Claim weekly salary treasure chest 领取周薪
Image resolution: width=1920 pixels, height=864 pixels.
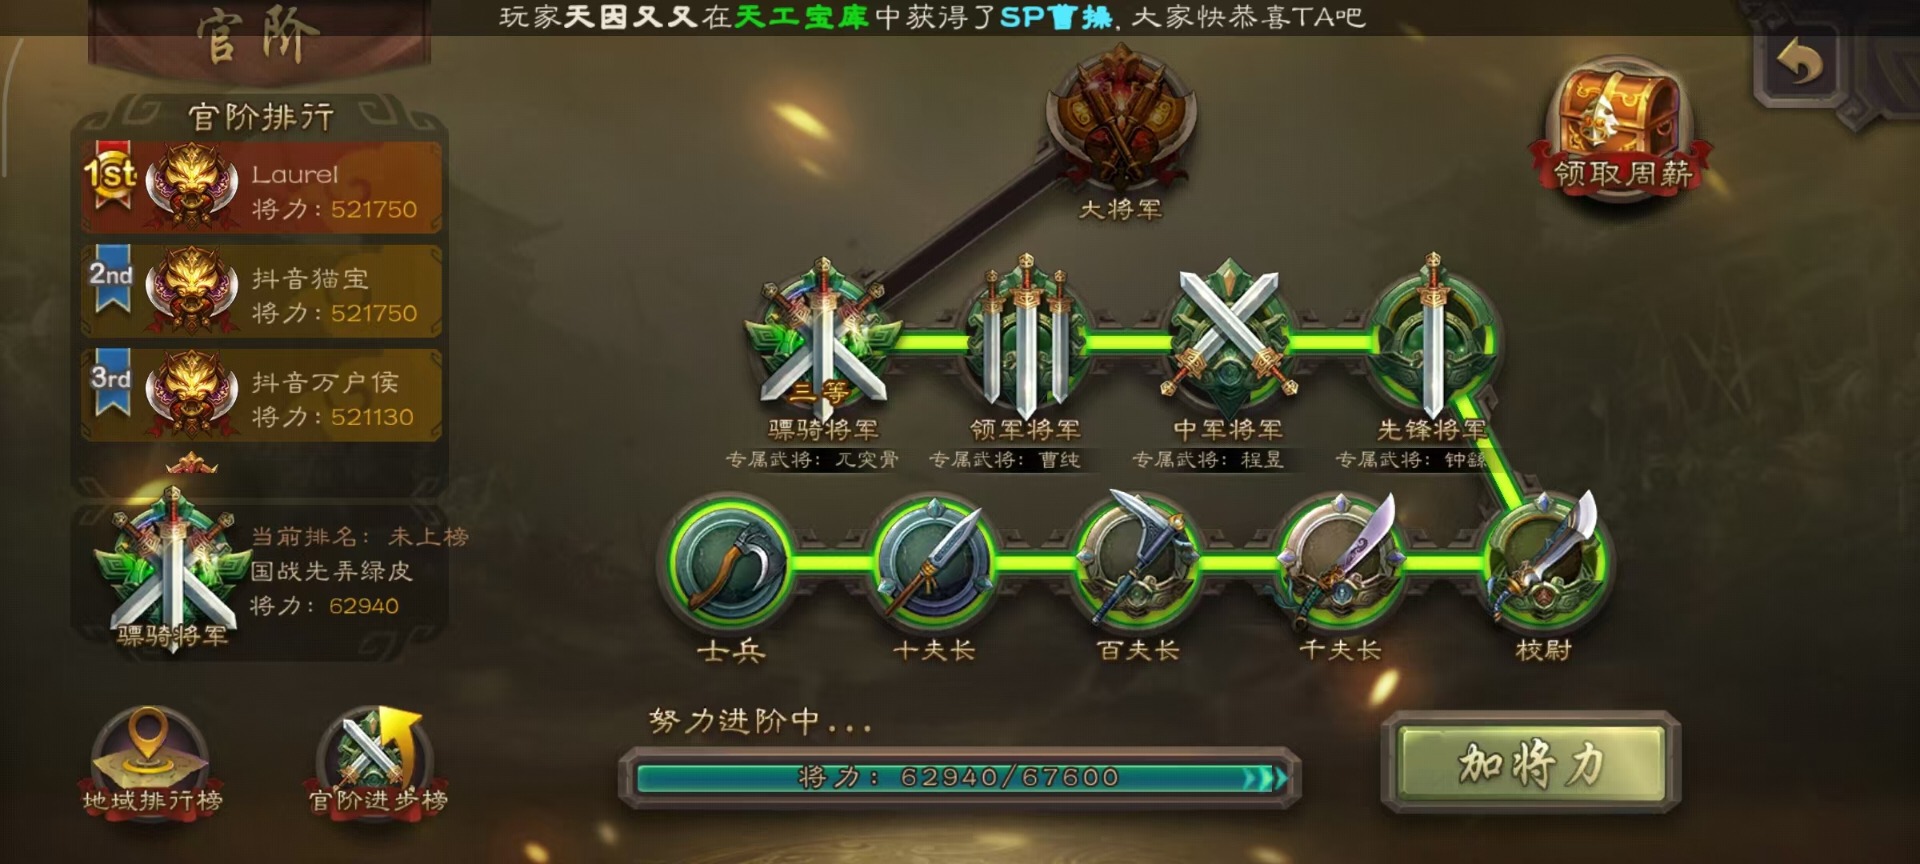click(x=1620, y=128)
